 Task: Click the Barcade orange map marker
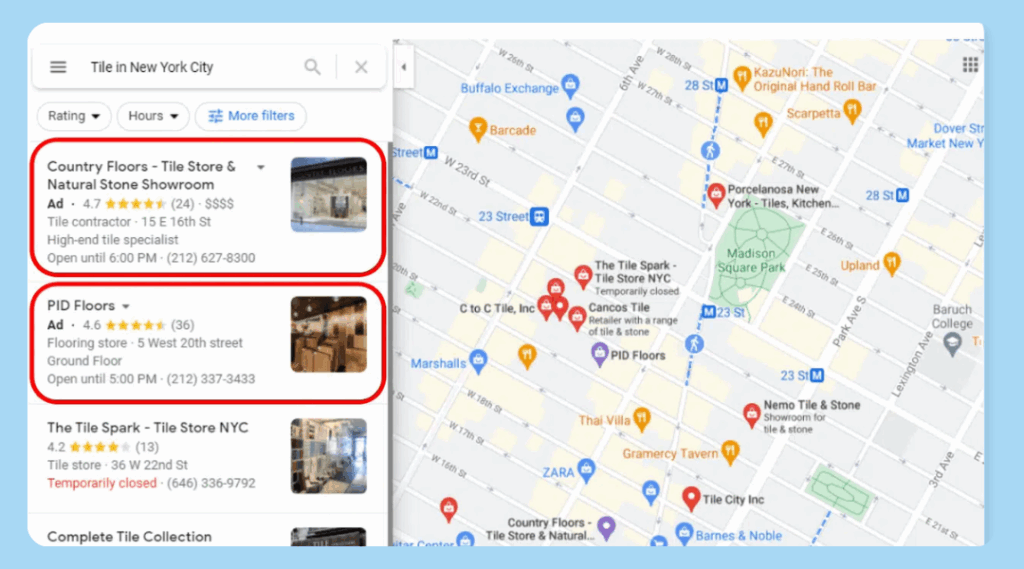[478, 128]
